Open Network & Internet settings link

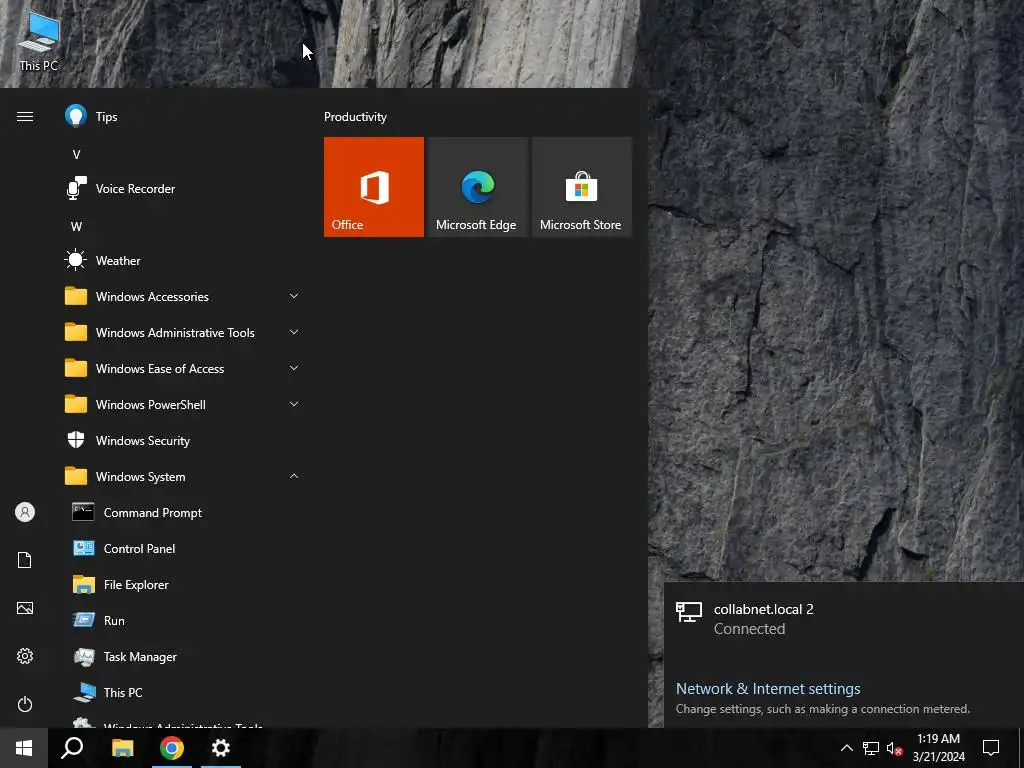coord(768,689)
